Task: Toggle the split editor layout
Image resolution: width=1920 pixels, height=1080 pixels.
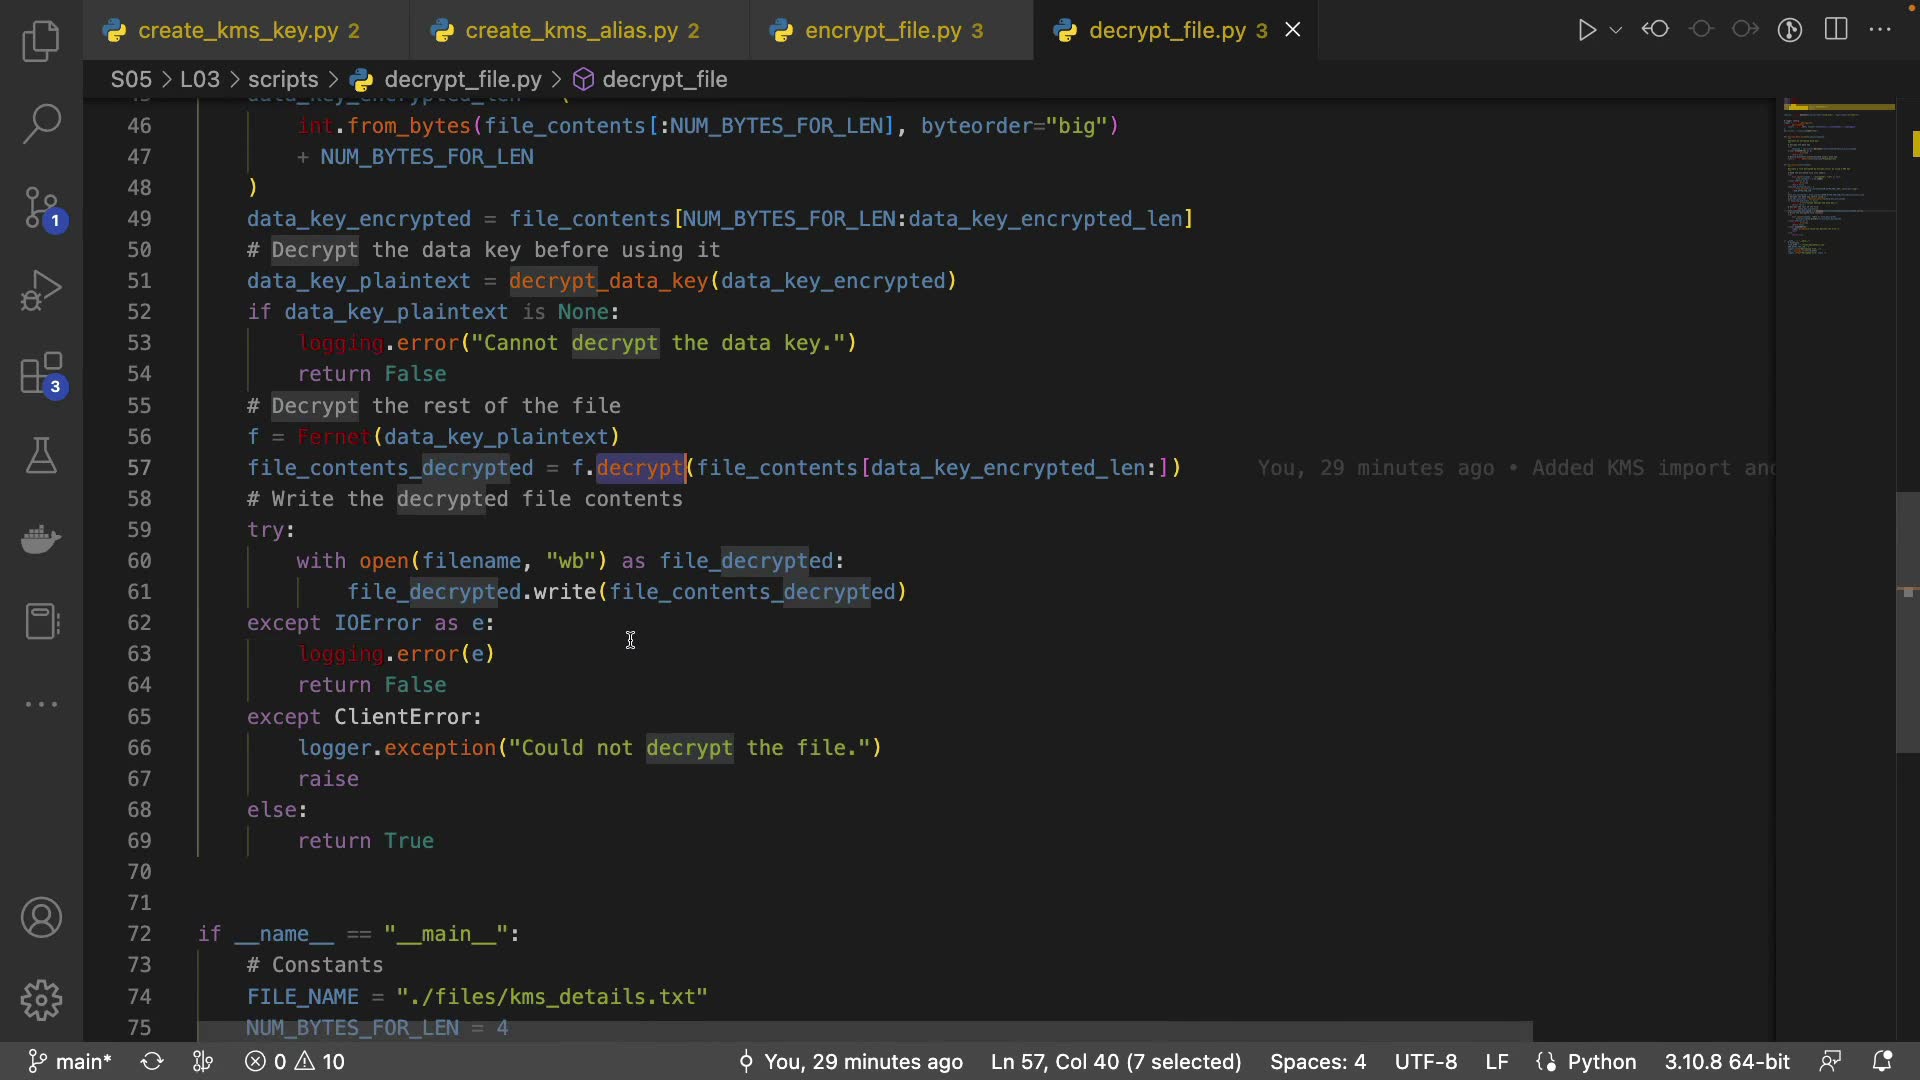Action: pyautogui.click(x=1836, y=30)
